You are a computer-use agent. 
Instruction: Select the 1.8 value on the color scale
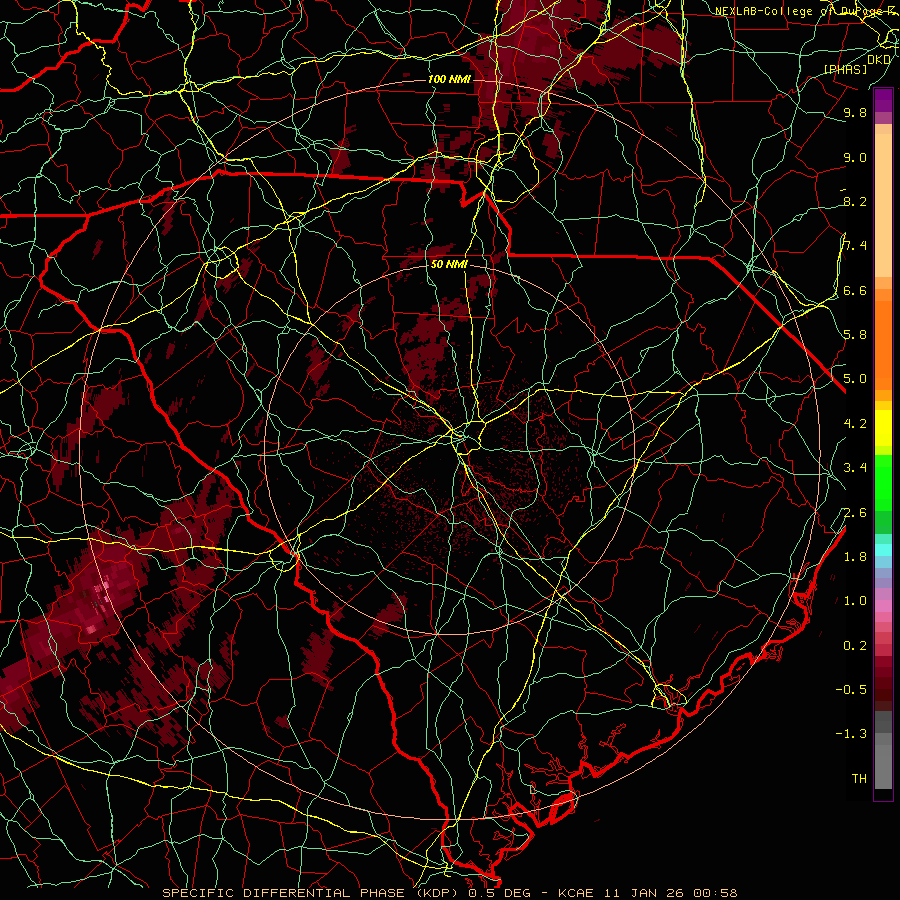coord(855,557)
